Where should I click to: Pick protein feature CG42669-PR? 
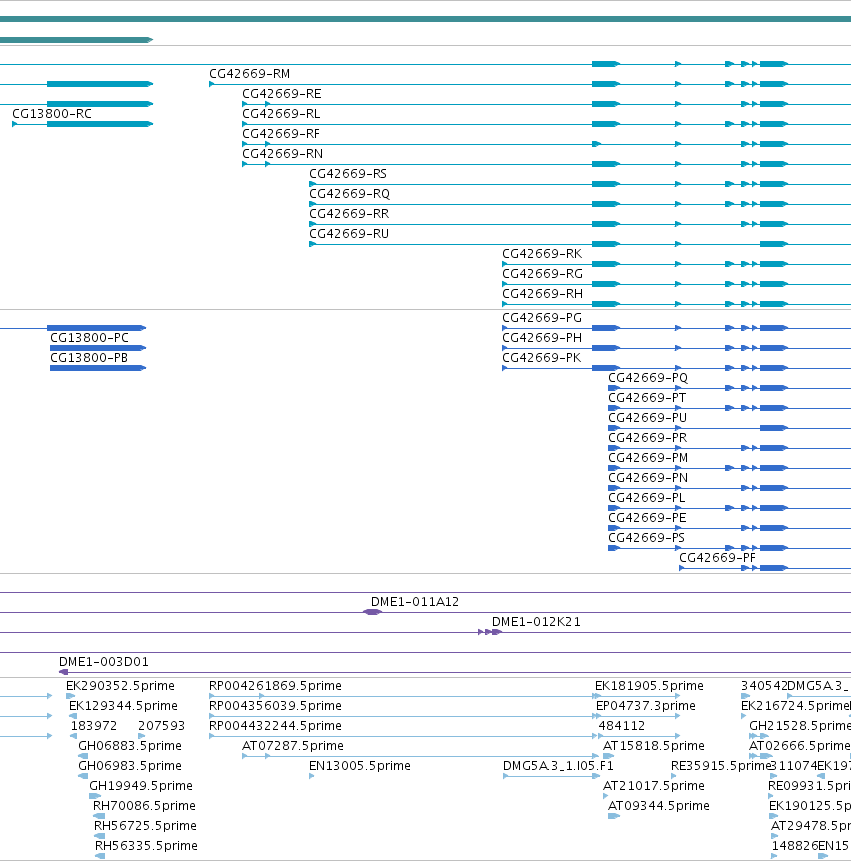pos(647,438)
